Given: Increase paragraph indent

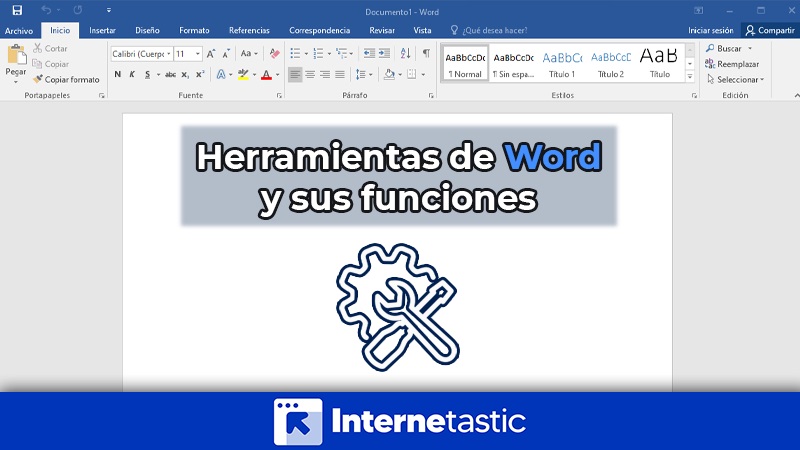Looking at the screenshot, I should click(384, 53).
